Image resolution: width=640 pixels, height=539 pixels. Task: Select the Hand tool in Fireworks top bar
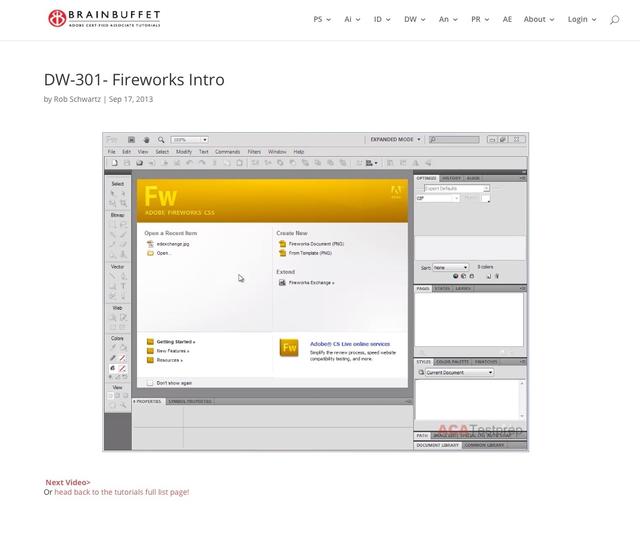click(x=147, y=140)
